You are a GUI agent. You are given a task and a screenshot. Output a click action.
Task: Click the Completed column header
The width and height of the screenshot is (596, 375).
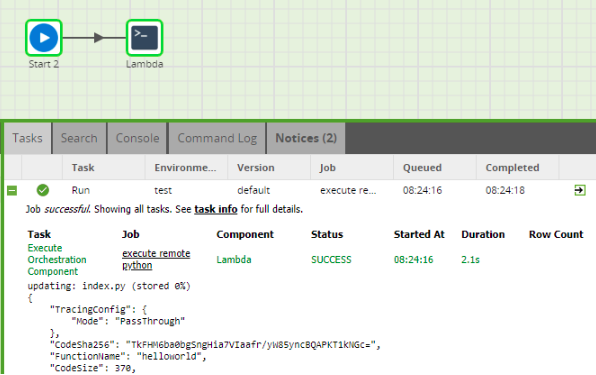coord(517,168)
